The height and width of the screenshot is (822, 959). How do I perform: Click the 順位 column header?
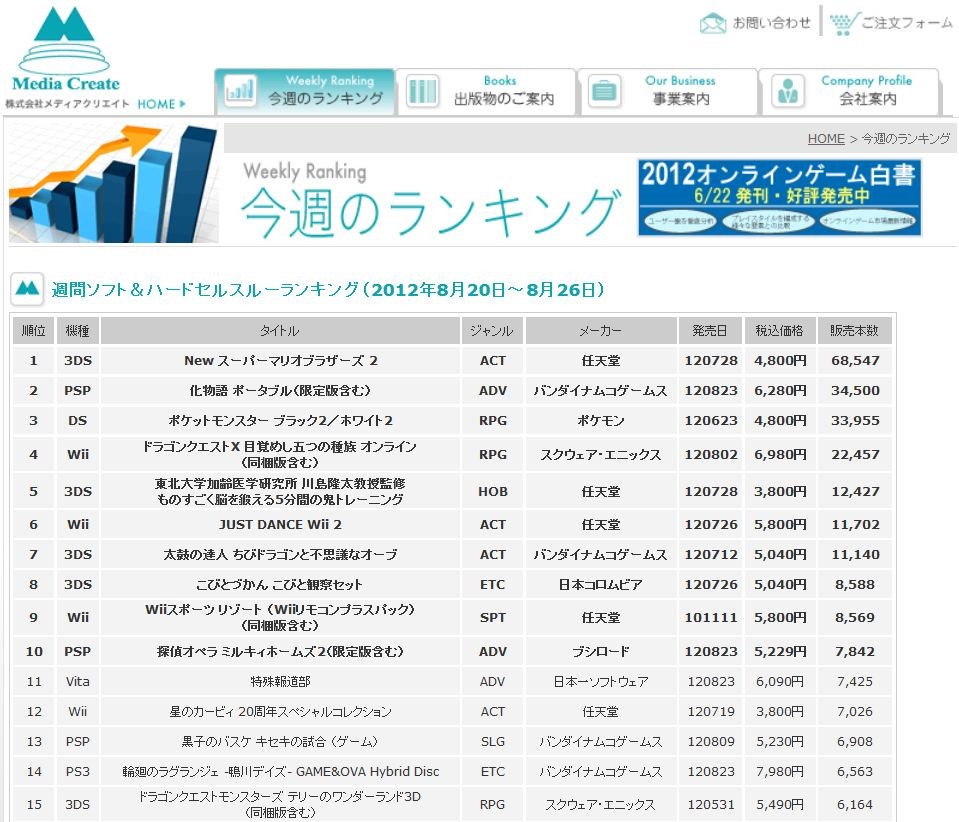pyautogui.click(x=33, y=331)
